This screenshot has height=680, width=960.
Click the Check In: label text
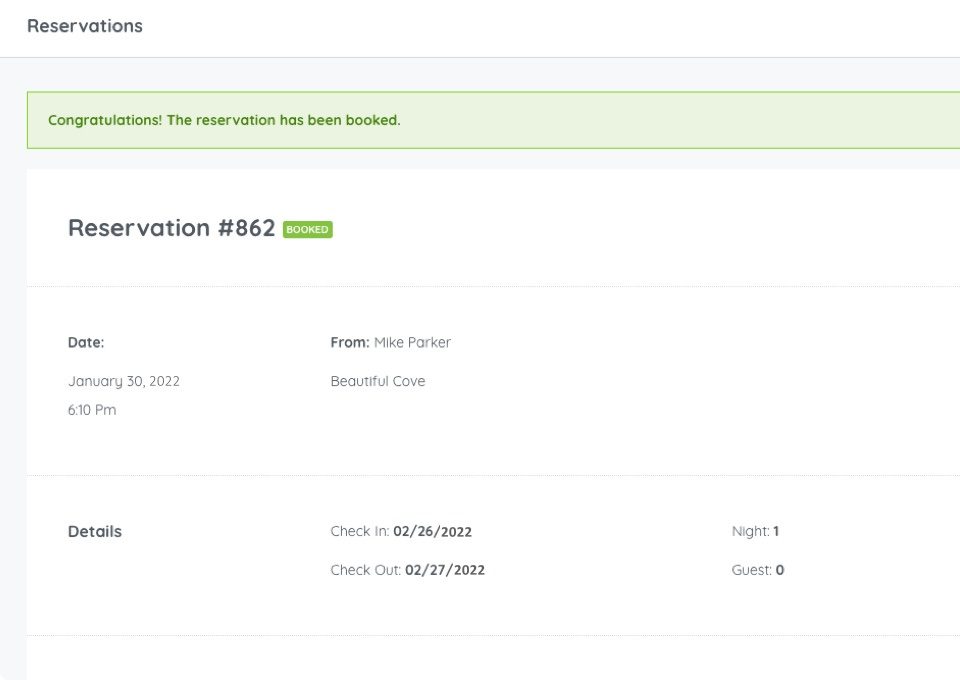click(360, 531)
